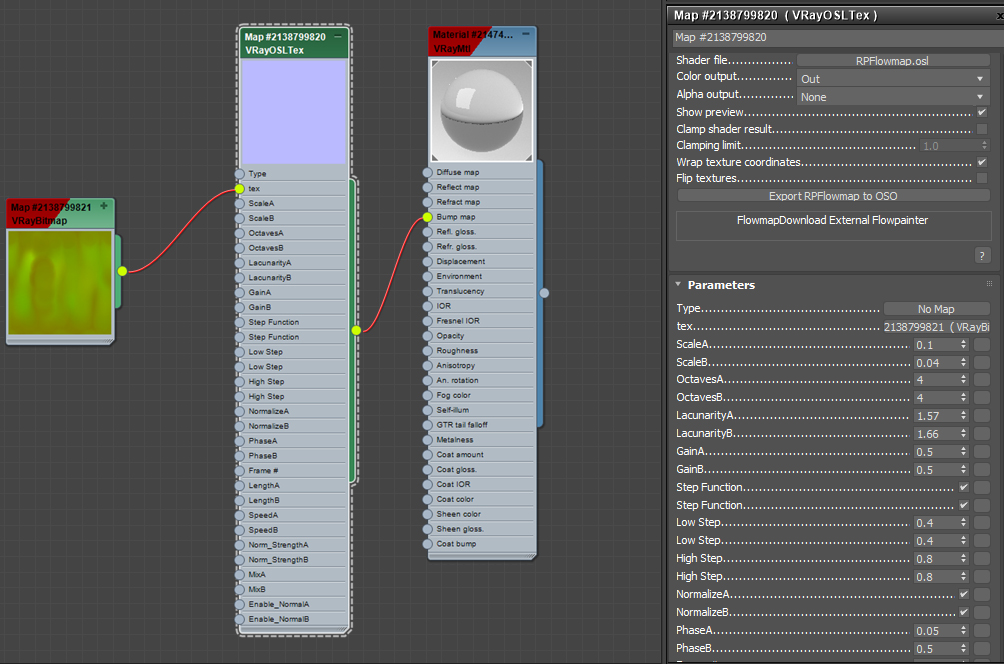Click the VRayOSLTex node output socket
1004x664 pixels.
coord(356,330)
